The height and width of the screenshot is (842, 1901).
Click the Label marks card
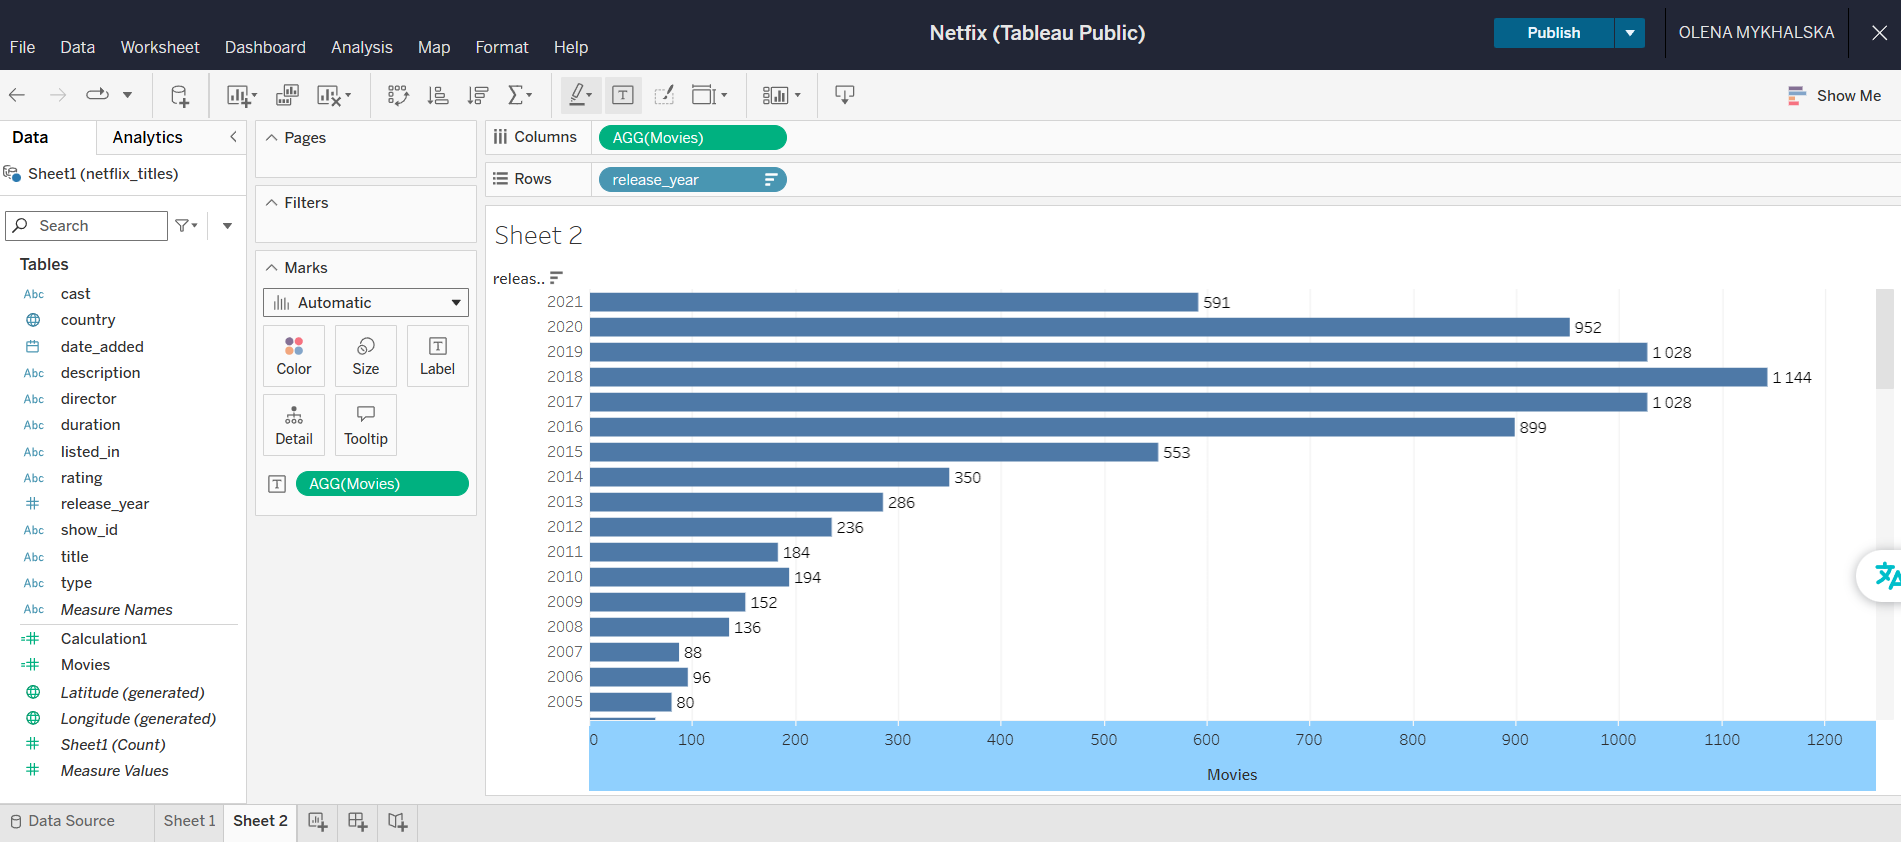tap(437, 356)
